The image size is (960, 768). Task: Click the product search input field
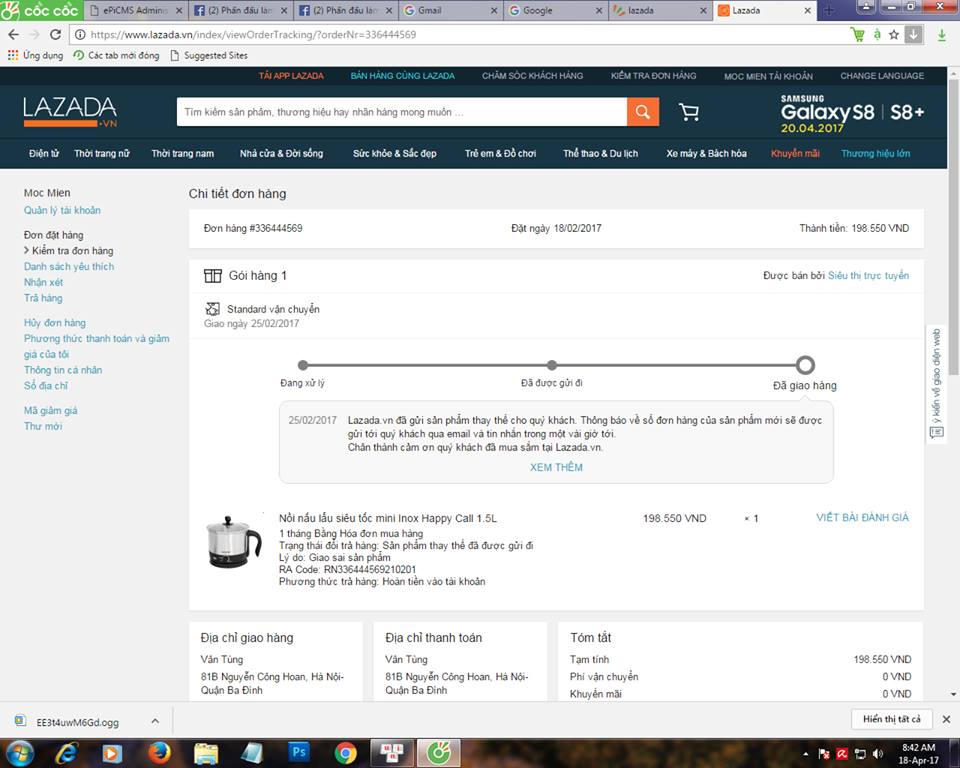[x=401, y=112]
